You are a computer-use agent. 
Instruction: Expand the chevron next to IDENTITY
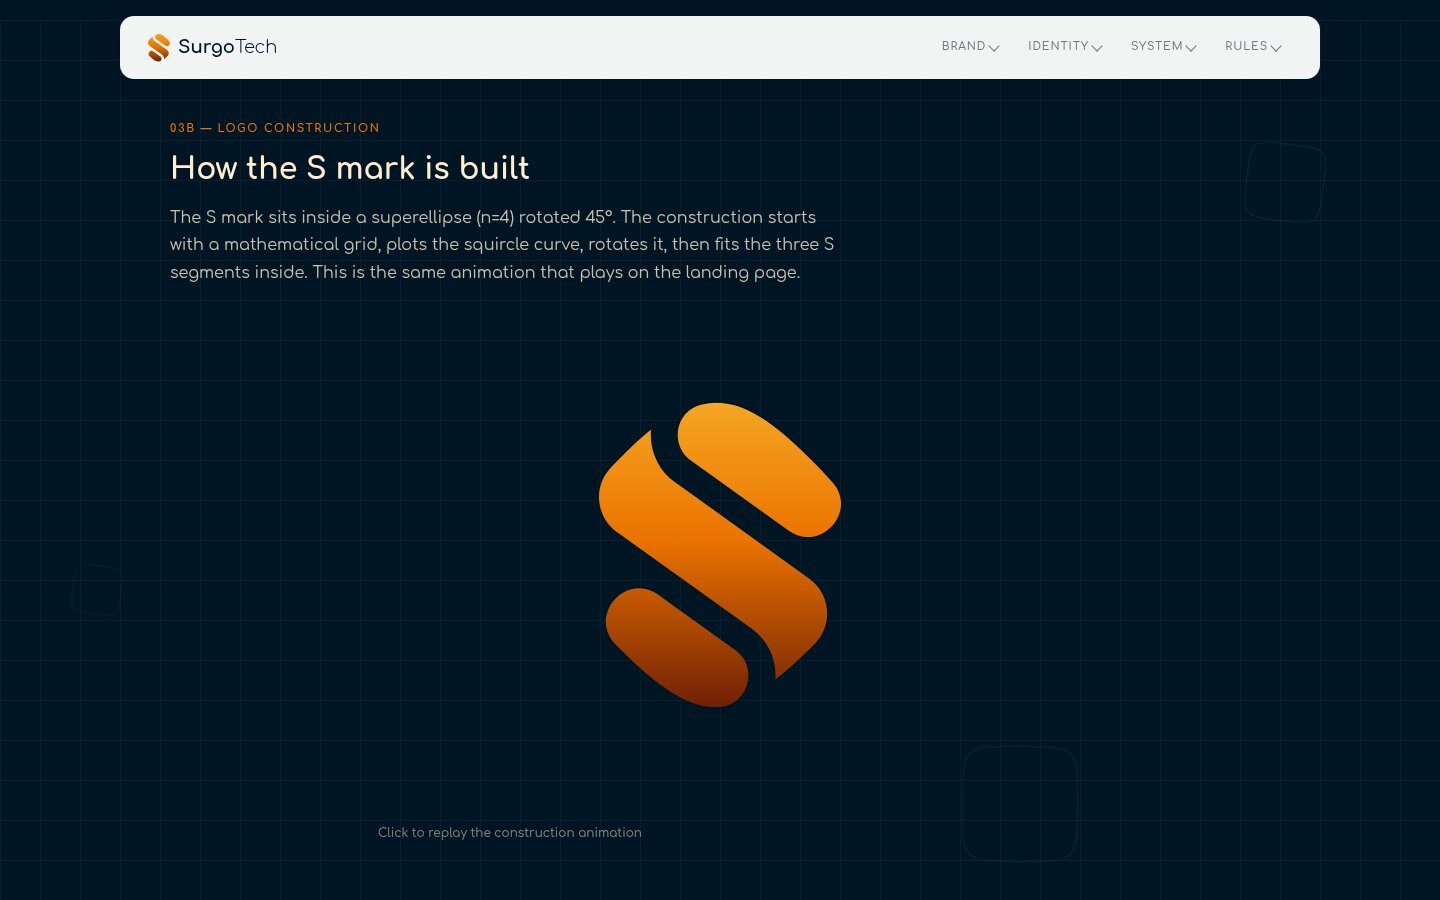pos(1097,48)
